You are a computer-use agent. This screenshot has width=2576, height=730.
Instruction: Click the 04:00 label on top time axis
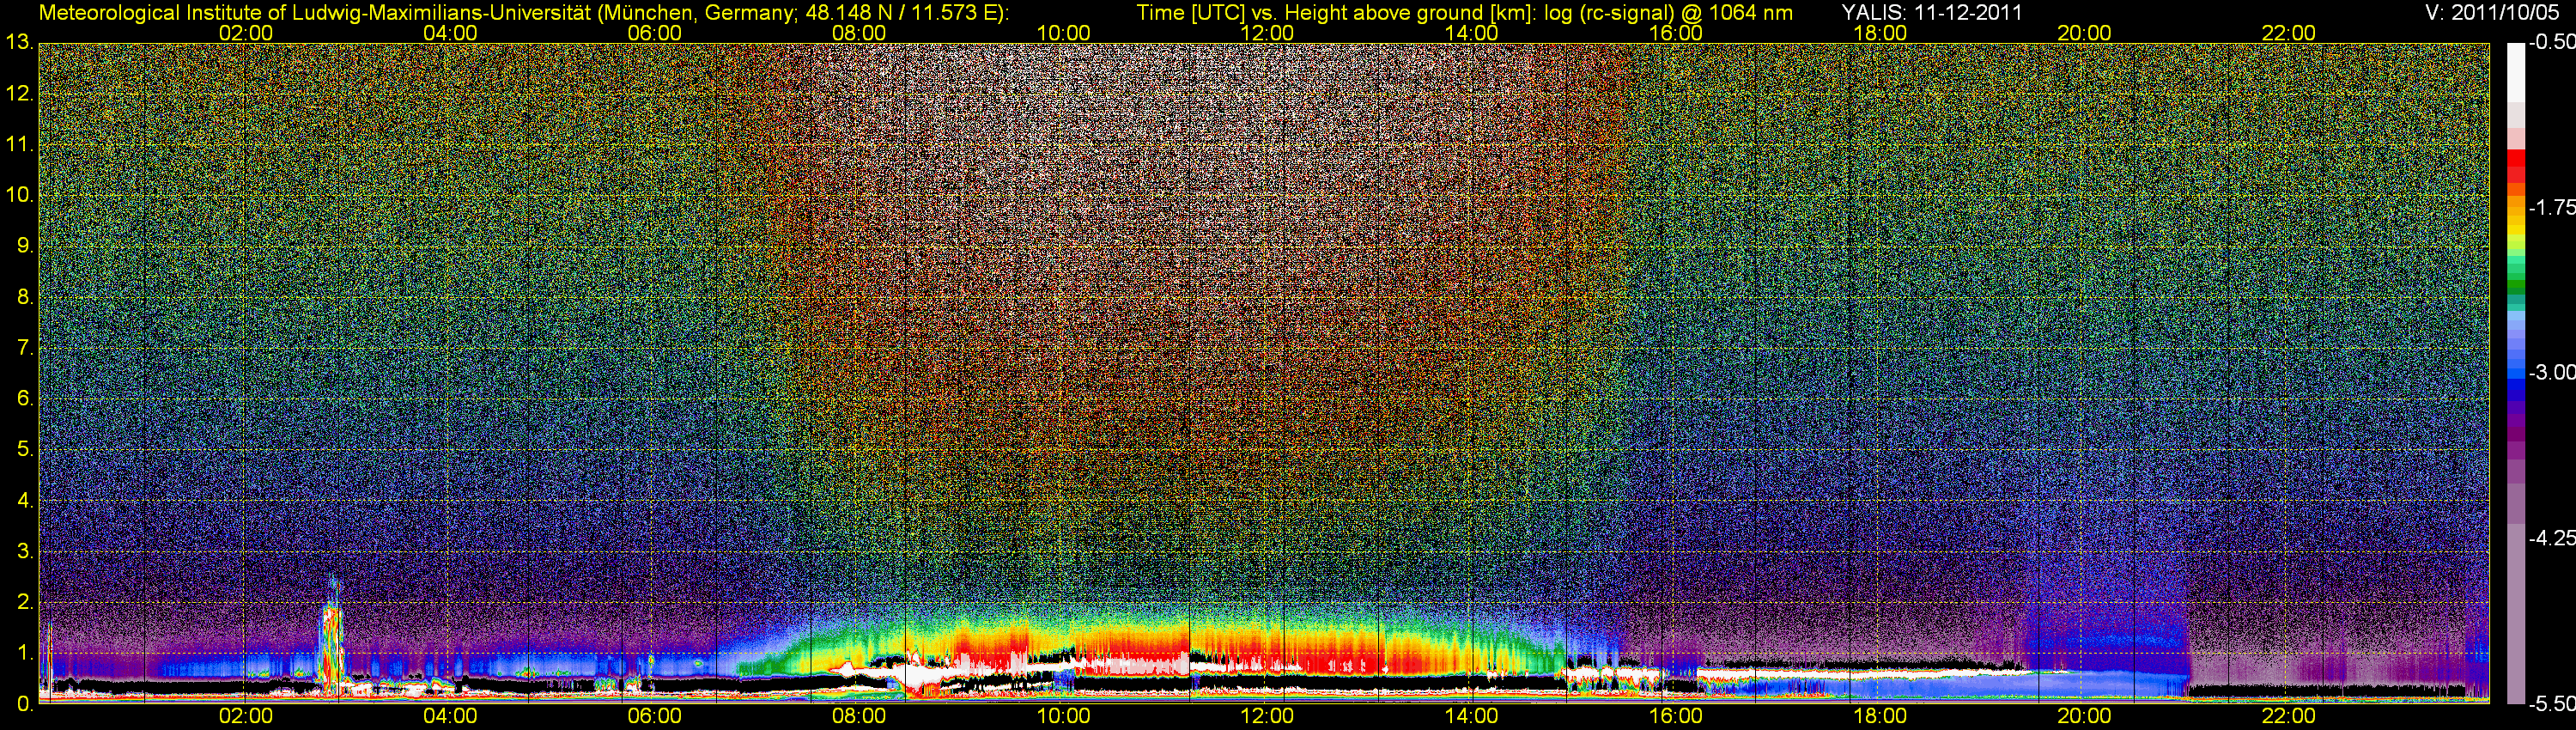(x=450, y=33)
